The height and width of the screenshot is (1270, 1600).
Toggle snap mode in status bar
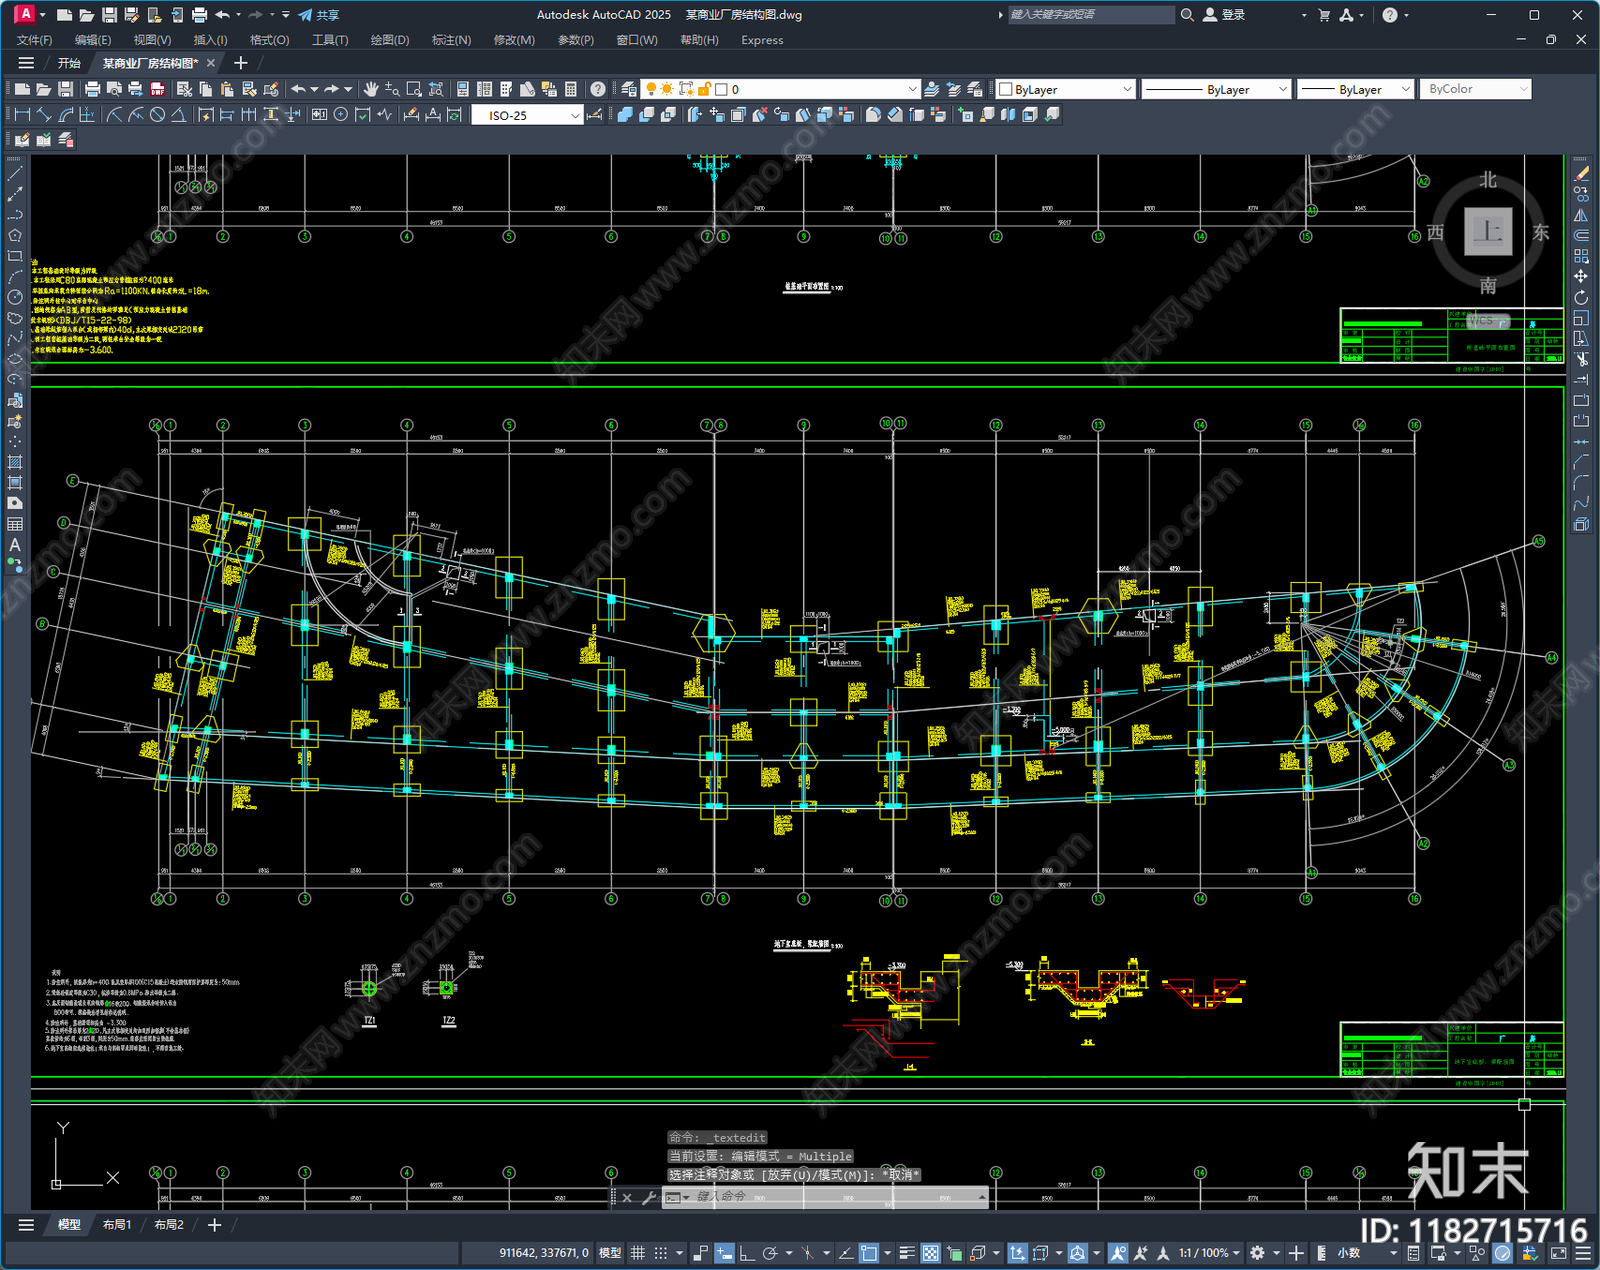pyautogui.click(x=661, y=1253)
